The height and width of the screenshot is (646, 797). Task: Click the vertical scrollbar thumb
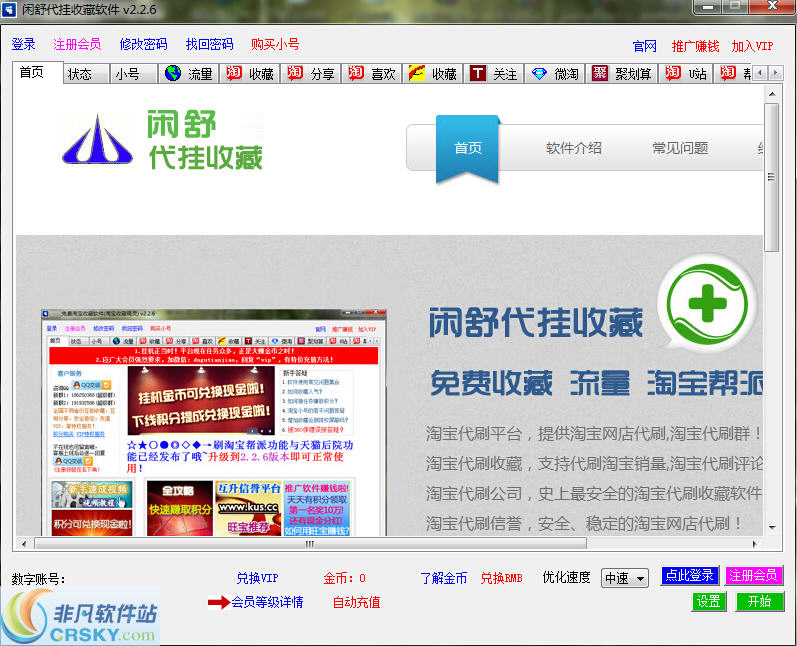[772, 177]
